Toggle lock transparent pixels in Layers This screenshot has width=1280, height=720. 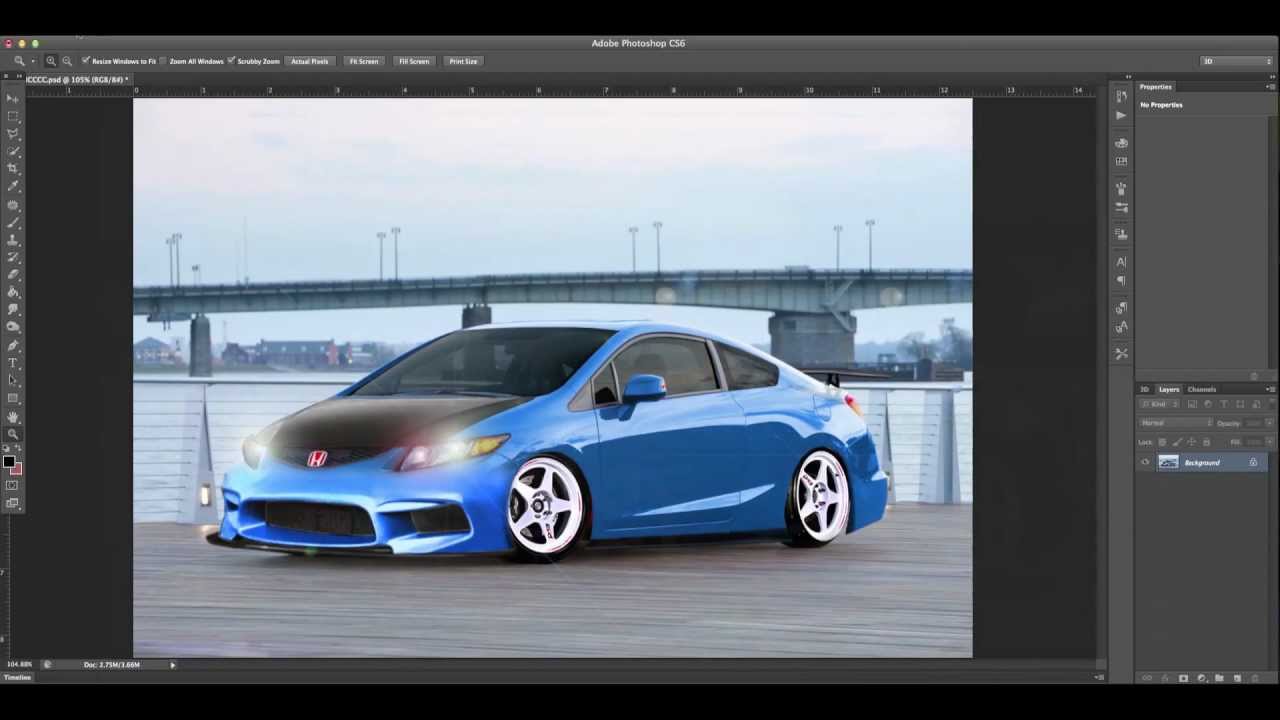[x=1162, y=442]
